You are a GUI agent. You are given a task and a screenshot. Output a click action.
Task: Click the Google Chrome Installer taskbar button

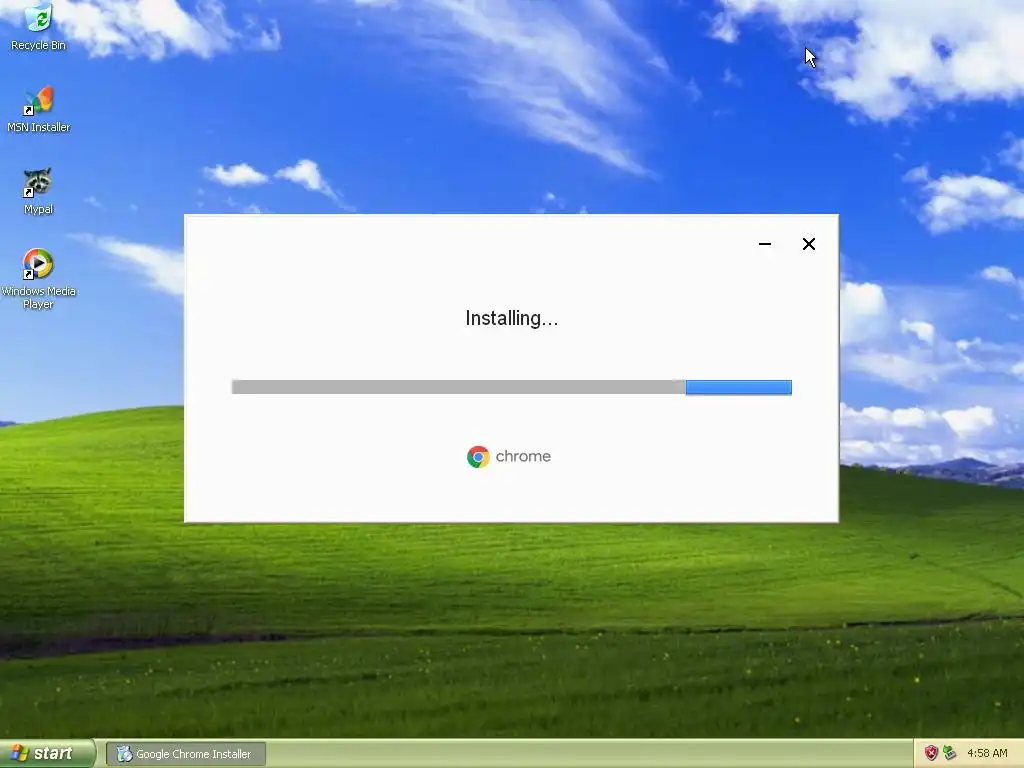point(186,754)
